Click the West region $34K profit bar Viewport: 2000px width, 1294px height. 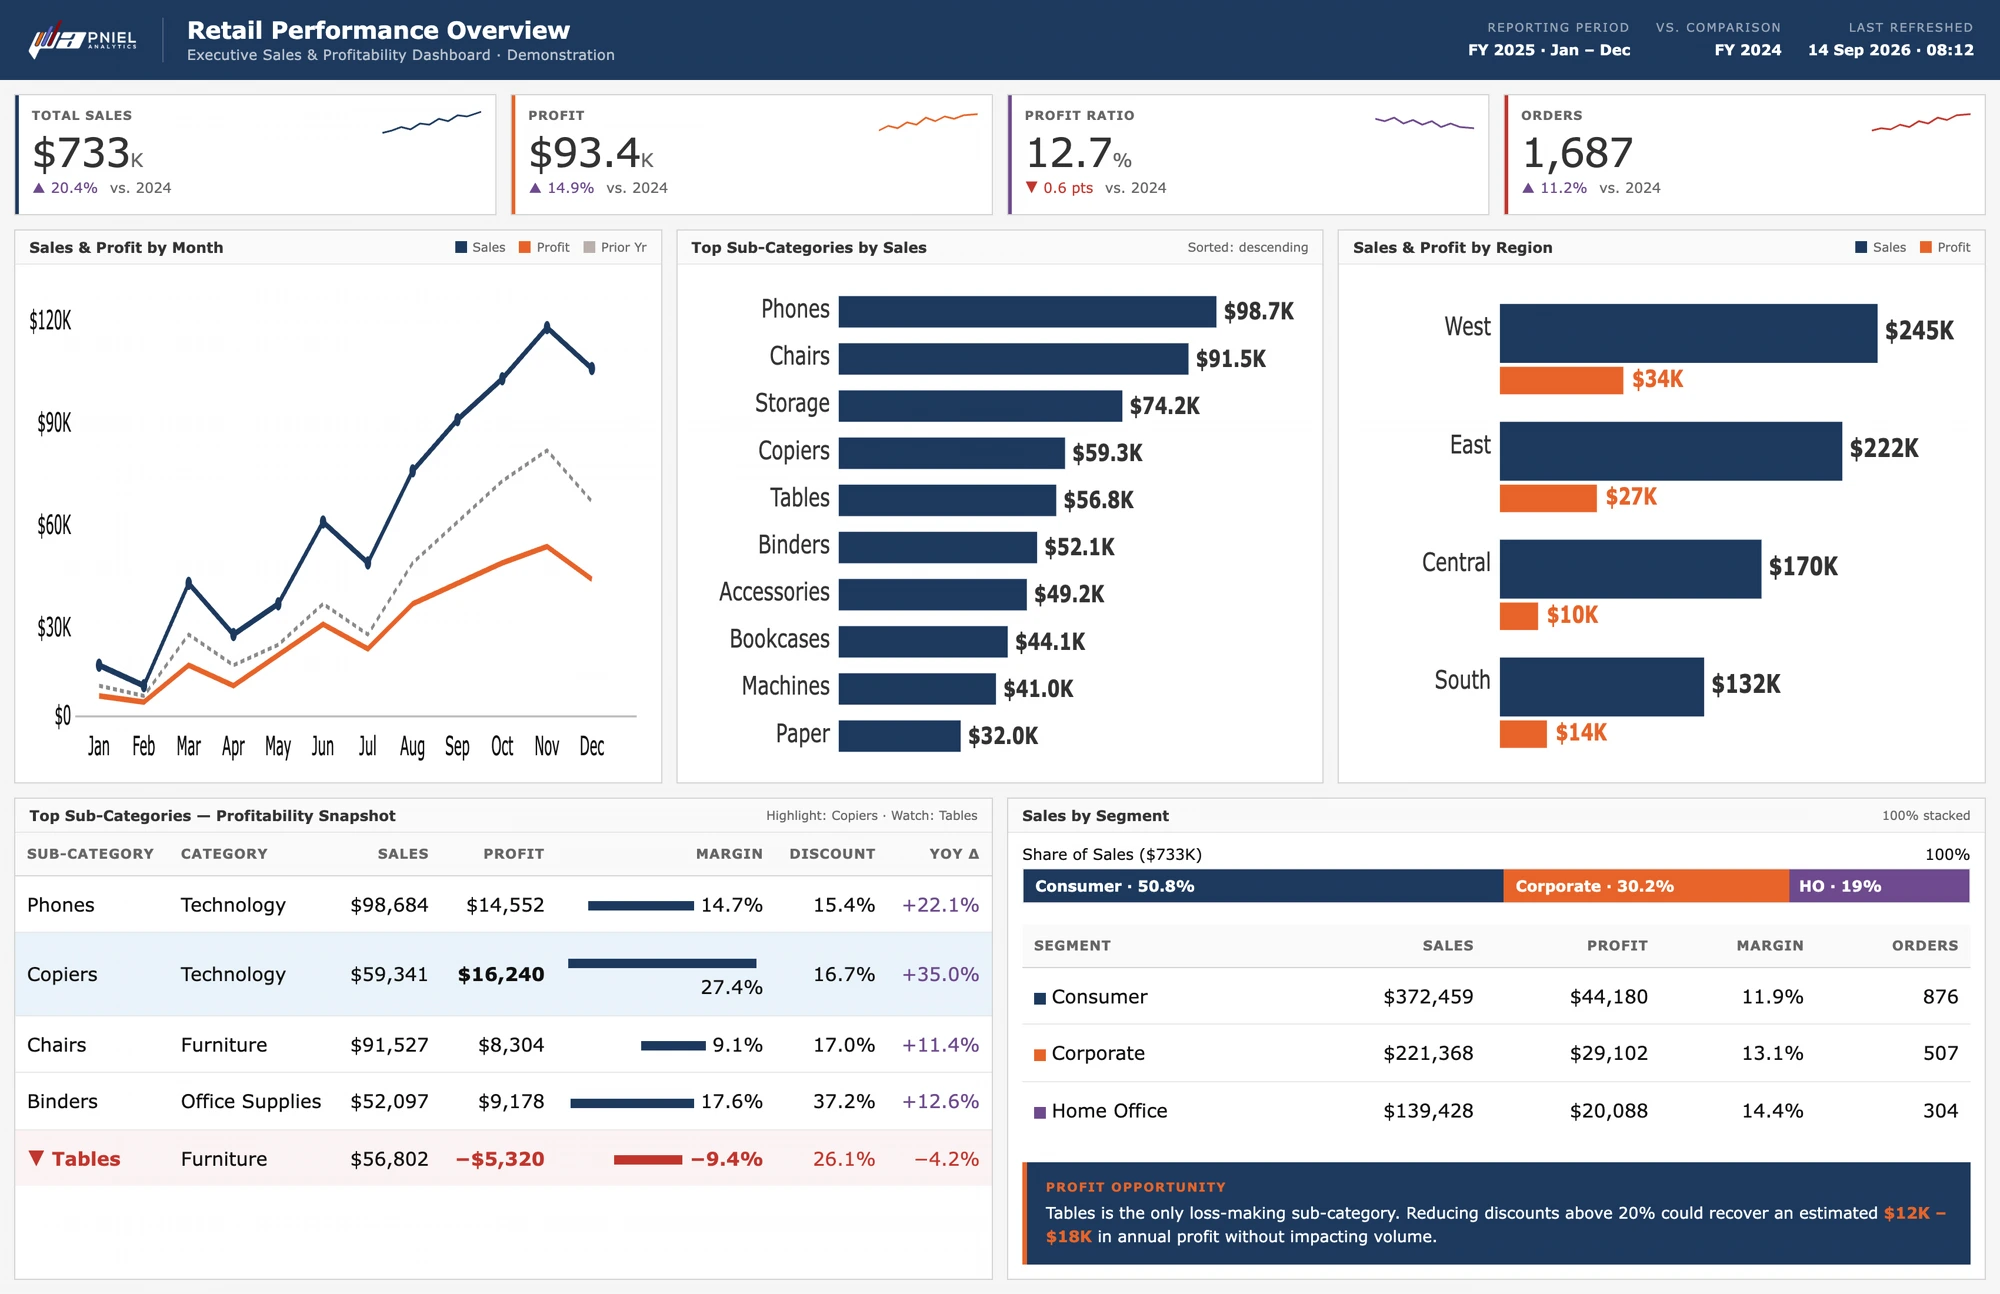pos(1561,380)
